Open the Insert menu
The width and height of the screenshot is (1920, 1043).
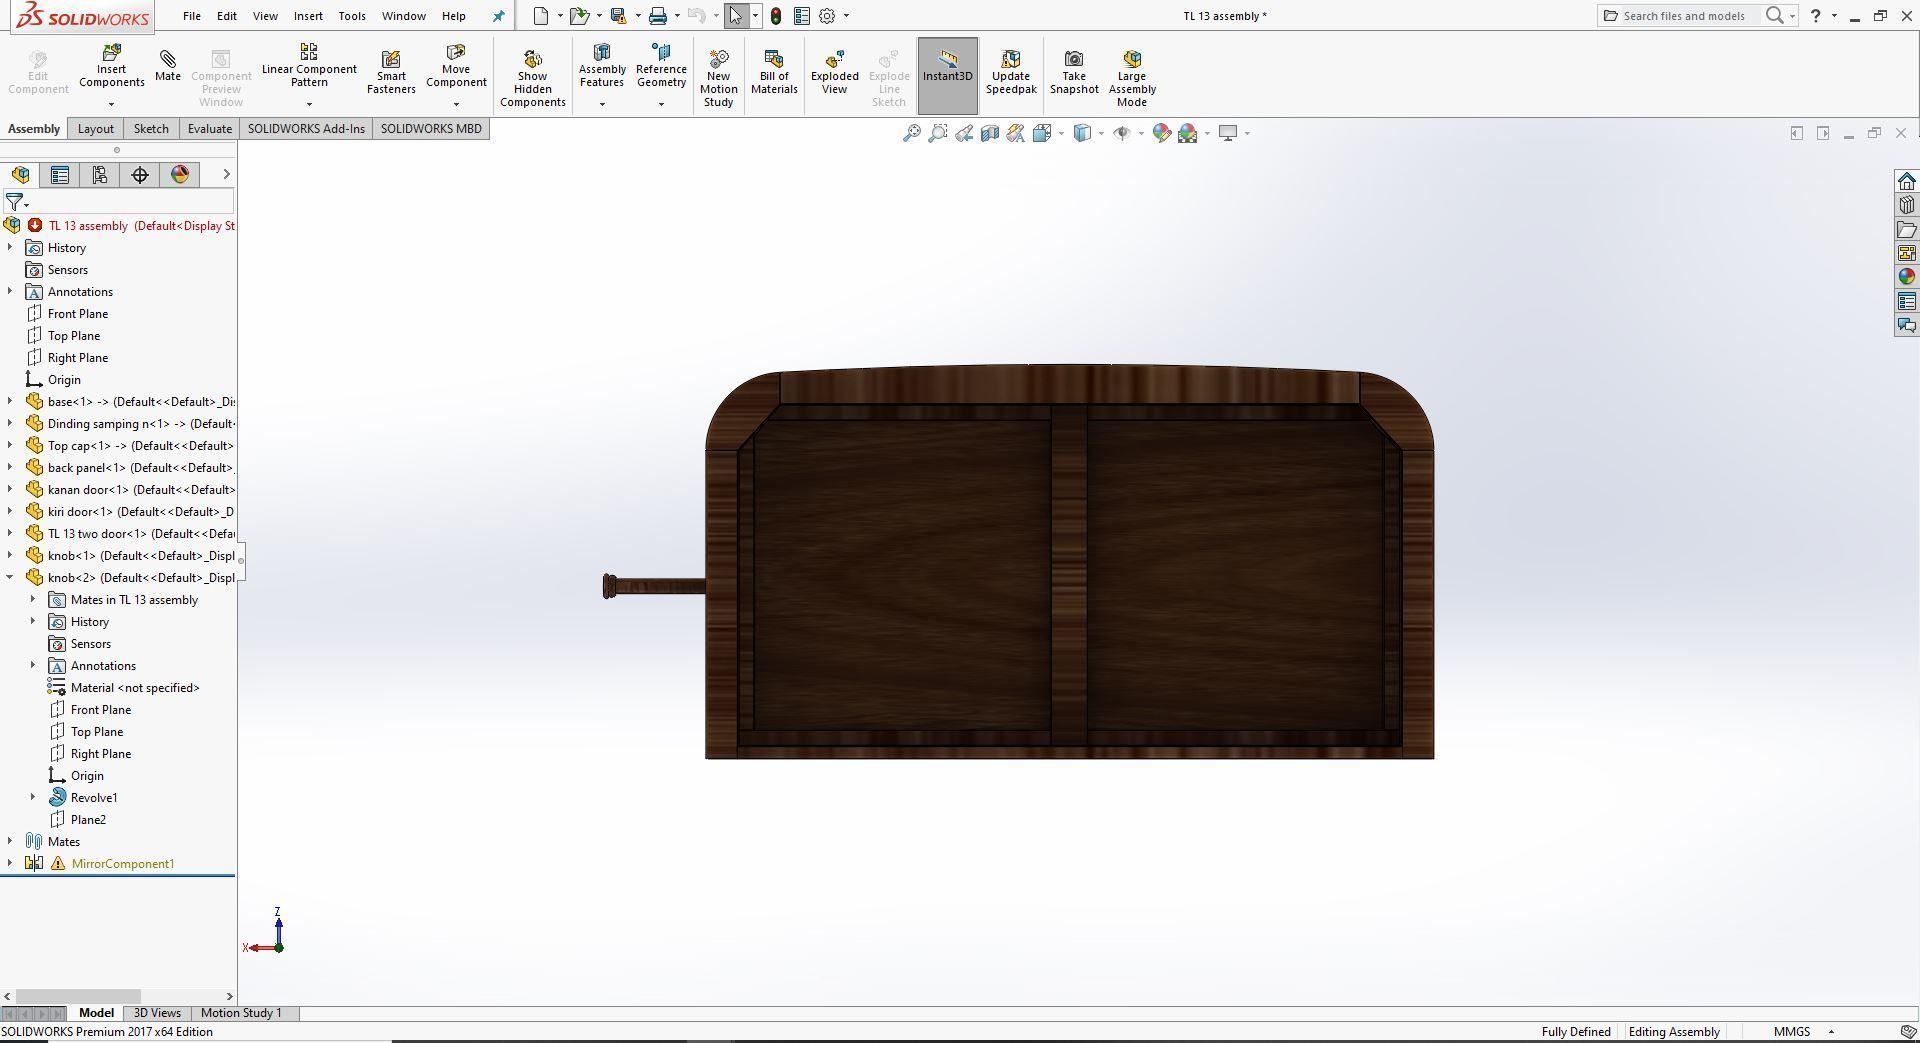[308, 16]
